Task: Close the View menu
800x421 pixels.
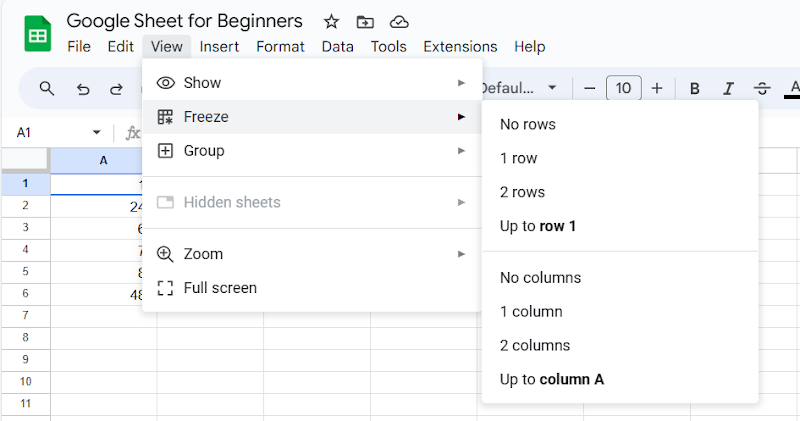Action: point(167,46)
